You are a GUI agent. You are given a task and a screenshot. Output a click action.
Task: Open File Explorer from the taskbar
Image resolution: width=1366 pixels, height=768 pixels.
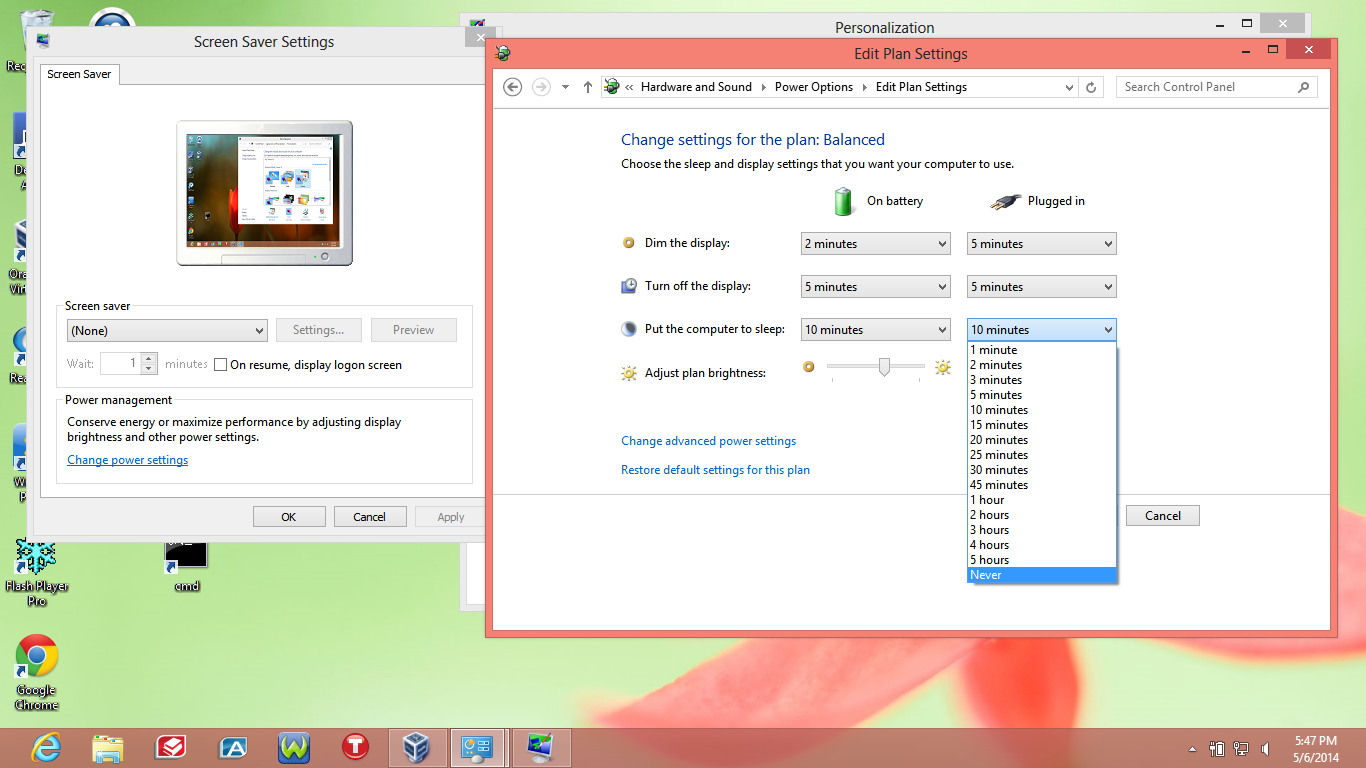[x=108, y=747]
